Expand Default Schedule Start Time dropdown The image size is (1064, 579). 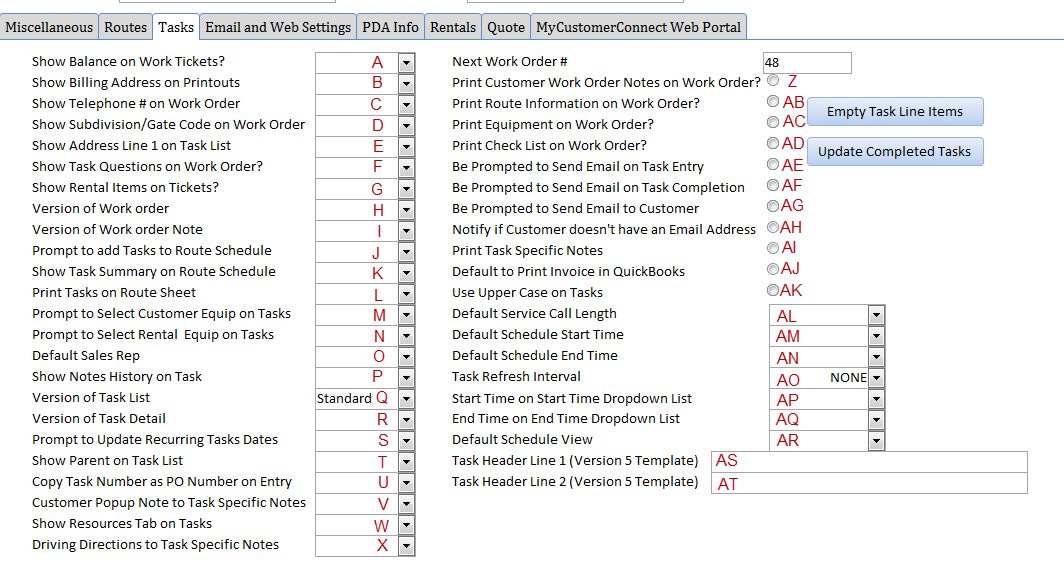877,337
